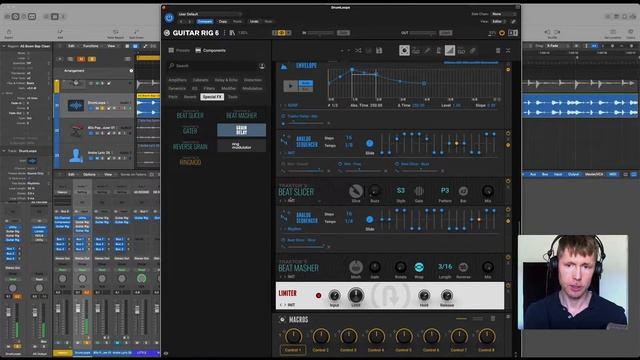Select the Beat Masher component in browser
This screenshot has width=640, height=360.
coord(242,116)
